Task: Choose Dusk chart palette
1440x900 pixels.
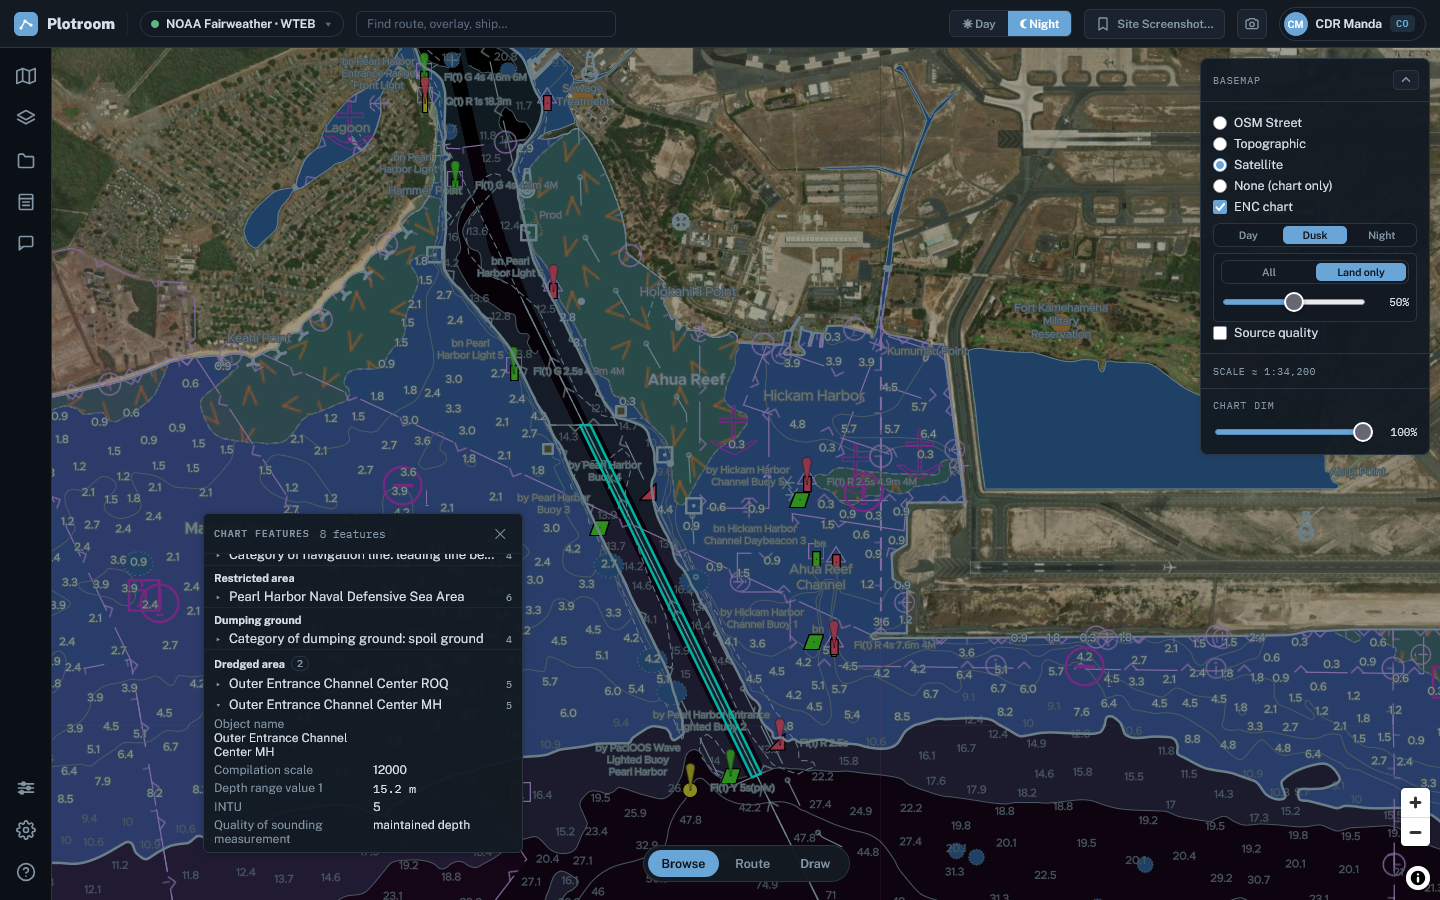Action: 1315,235
